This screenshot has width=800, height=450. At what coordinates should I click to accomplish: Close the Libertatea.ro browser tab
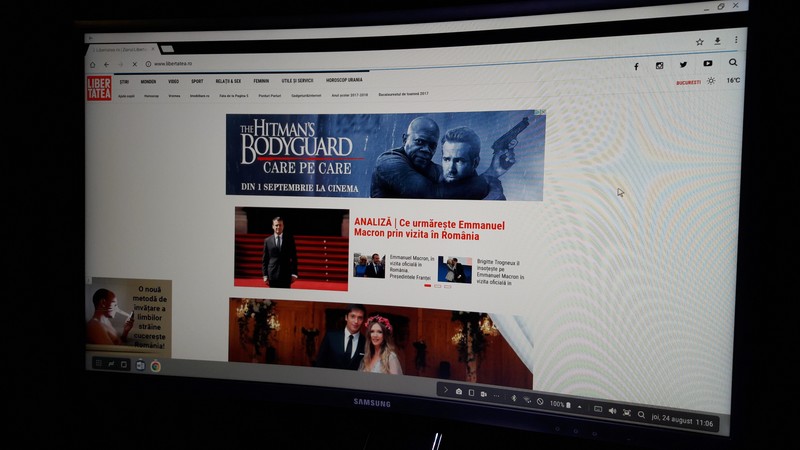(153, 49)
